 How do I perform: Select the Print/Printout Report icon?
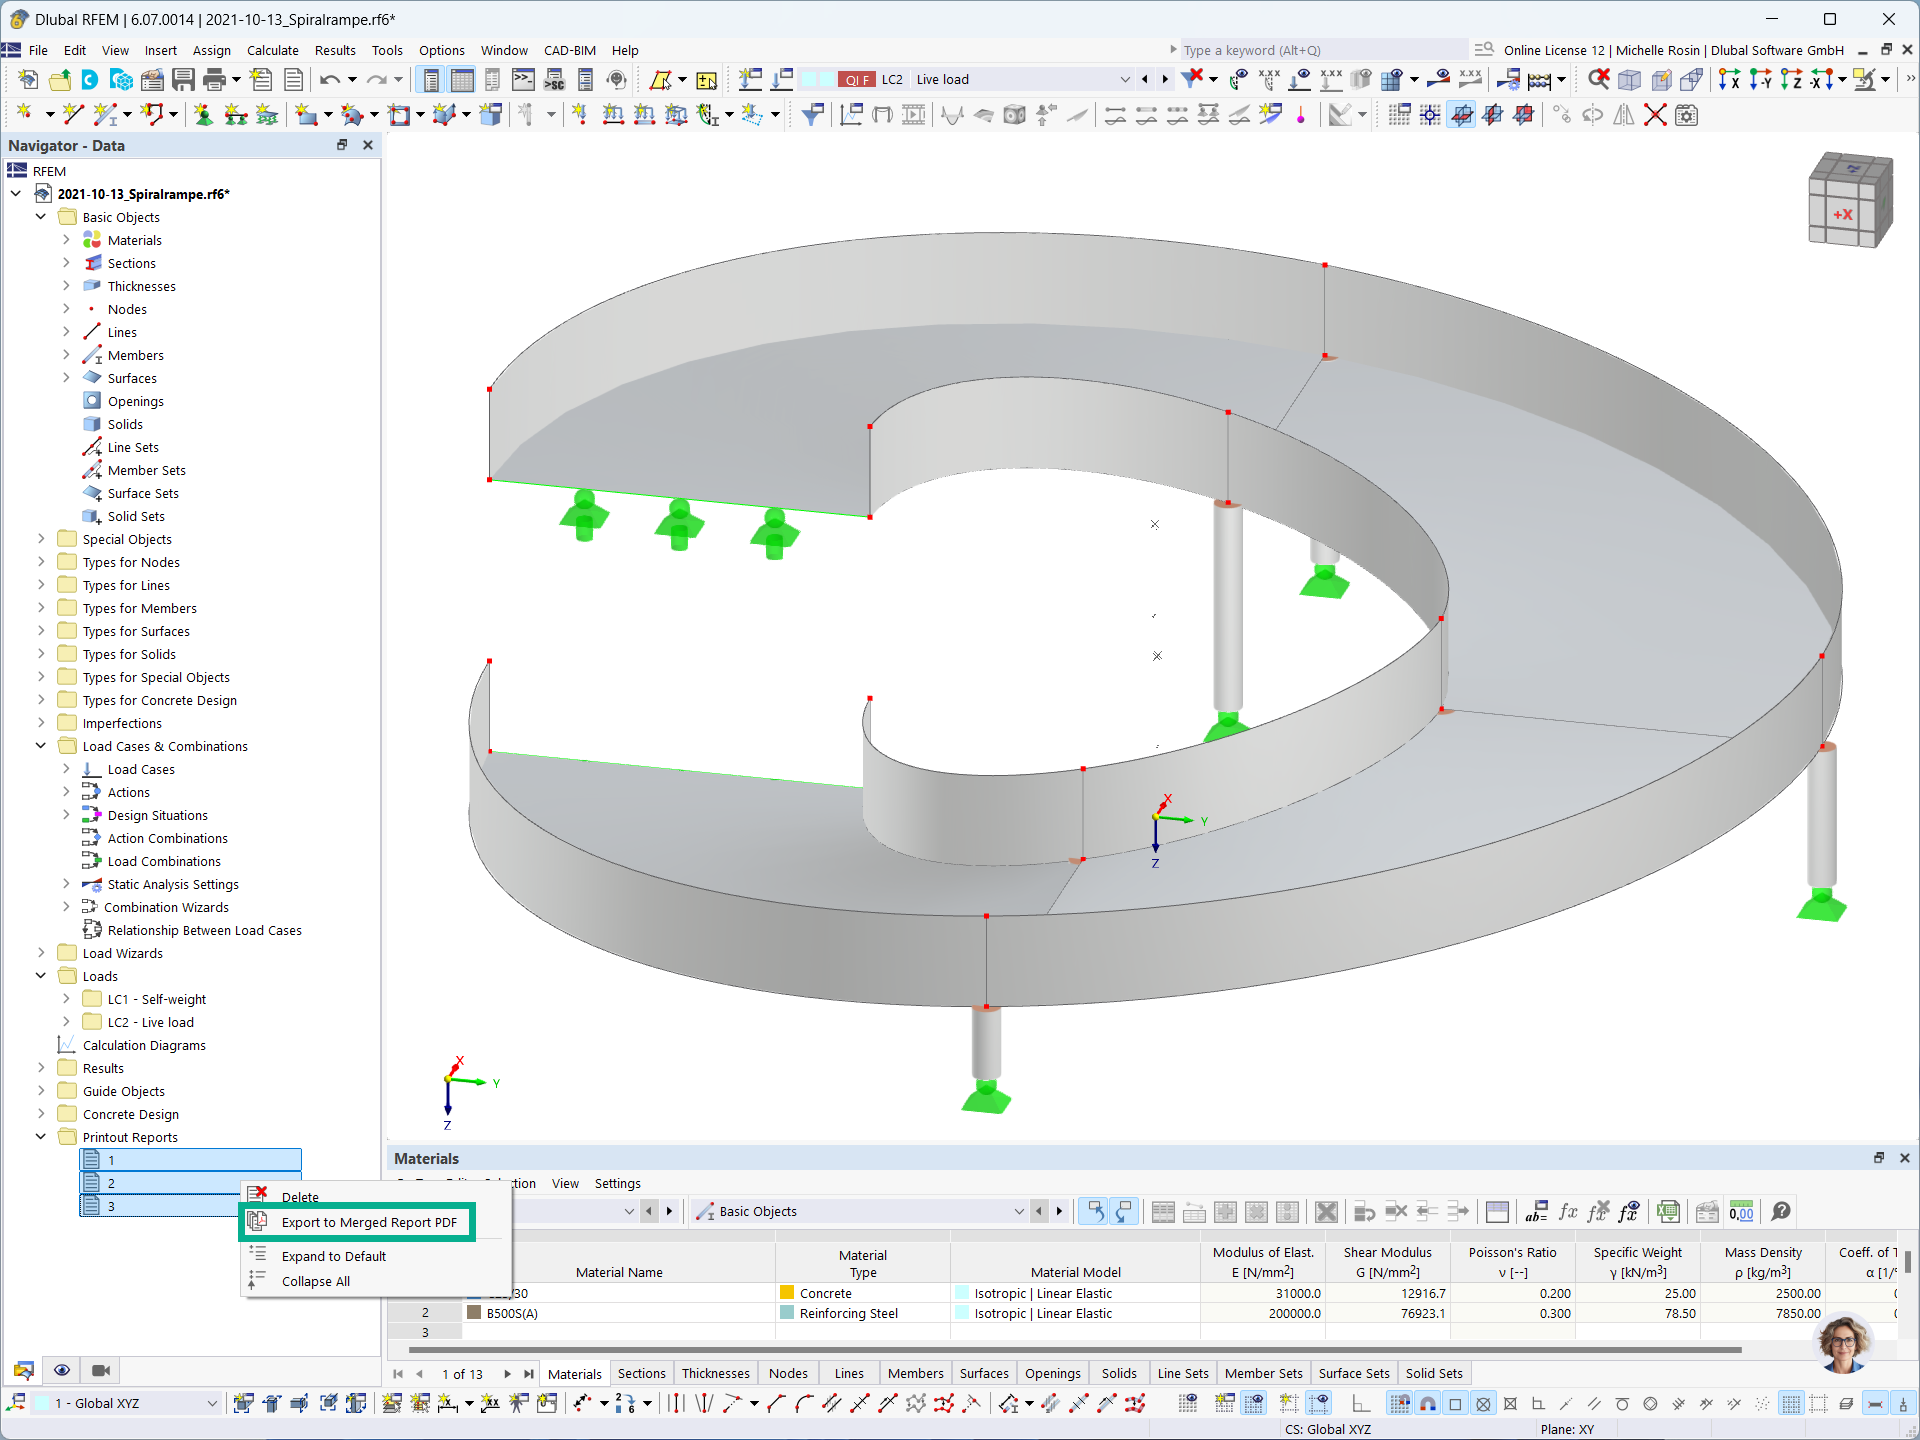295,79
